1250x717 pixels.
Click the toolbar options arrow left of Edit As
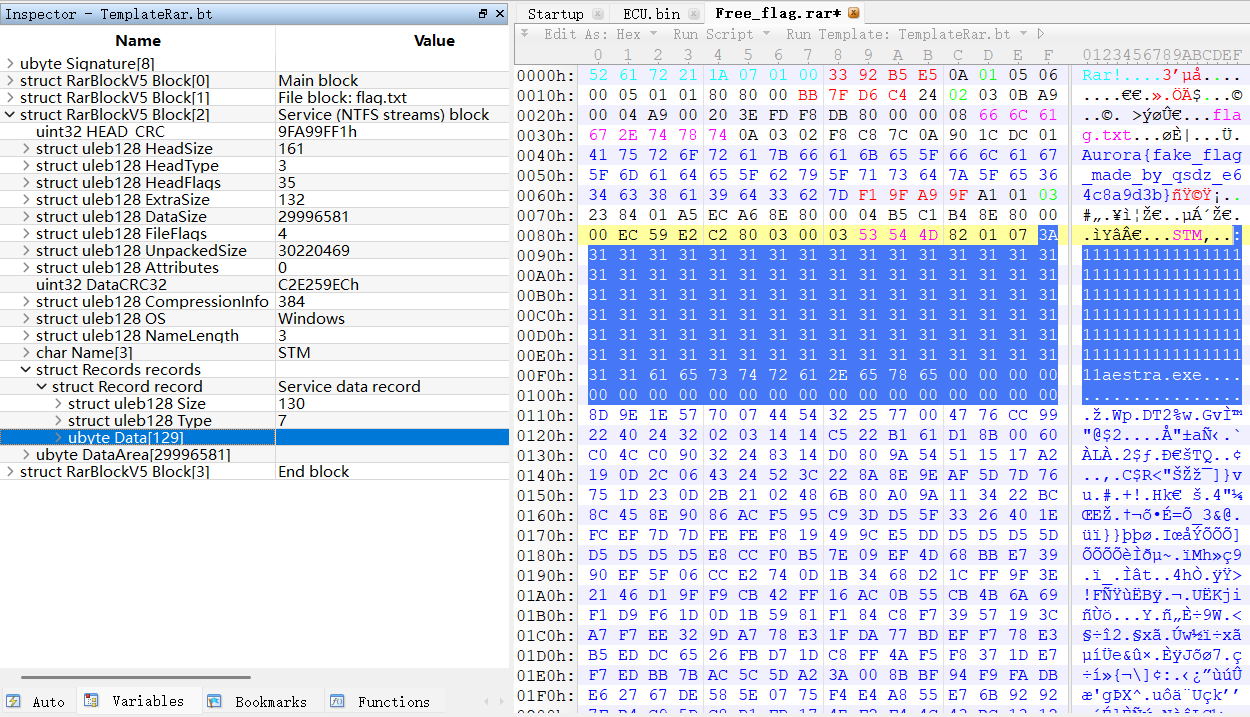pyautogui.click(x=524, y=34)
